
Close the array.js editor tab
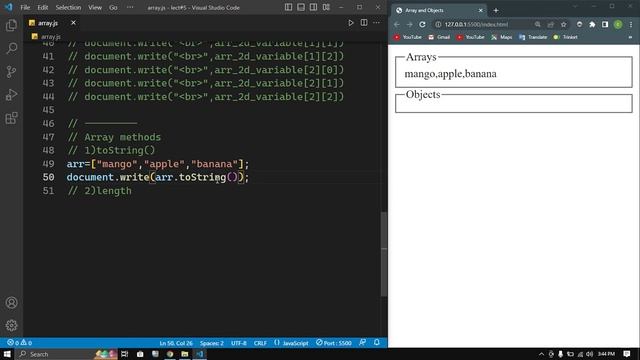[73, 23]
